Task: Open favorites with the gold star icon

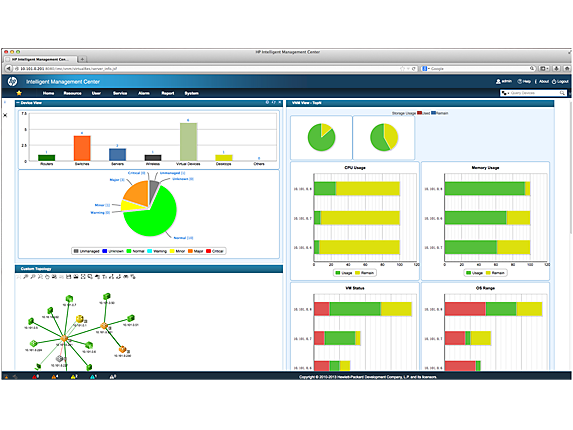Action: click(19, 93)
